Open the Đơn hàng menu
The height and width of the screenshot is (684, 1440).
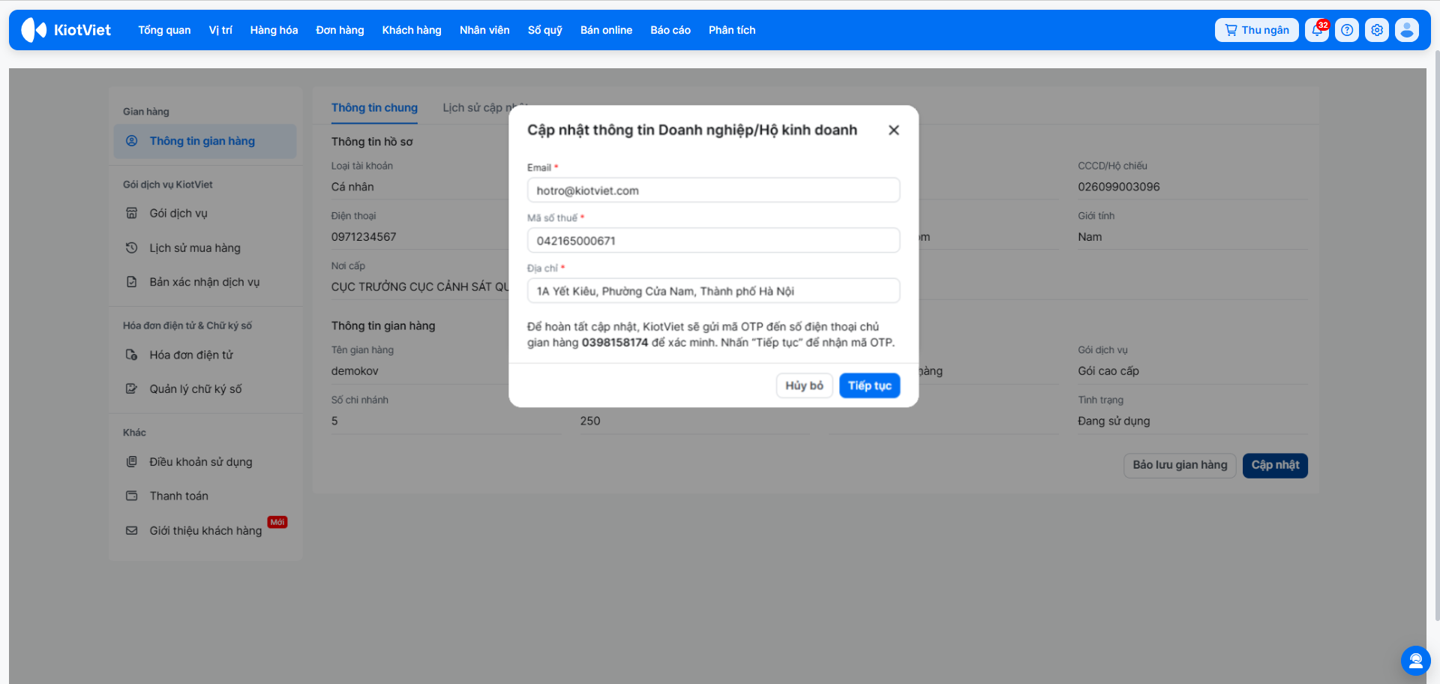[x=340, y=30]
